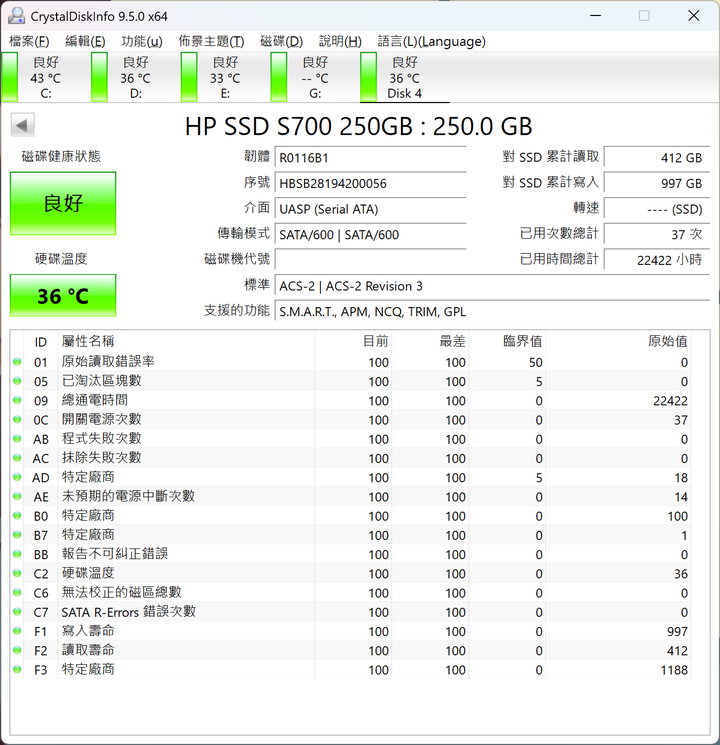Image resolution: width=720 pixels, height=745 pixels.
Task: Switch to the D: disk tab
Action: coord(135,77)
